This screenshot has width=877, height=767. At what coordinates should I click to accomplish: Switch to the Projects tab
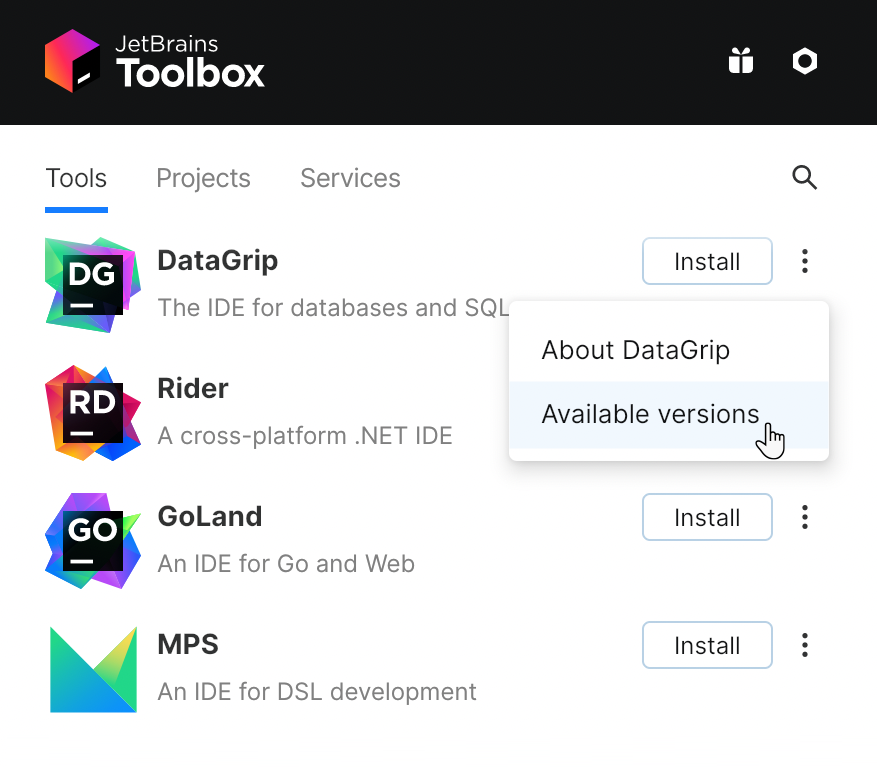[203, 178]
